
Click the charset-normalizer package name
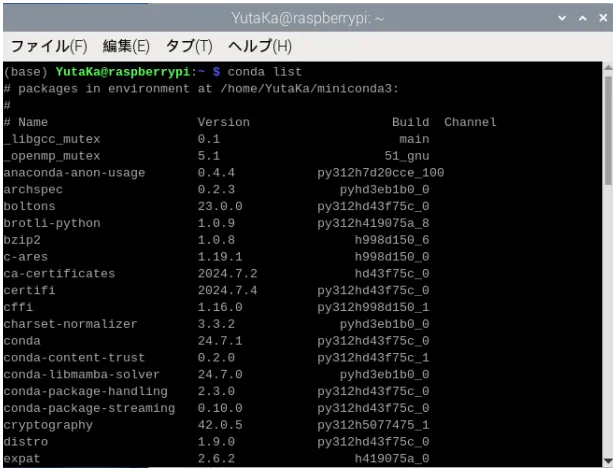coord(70,324)
